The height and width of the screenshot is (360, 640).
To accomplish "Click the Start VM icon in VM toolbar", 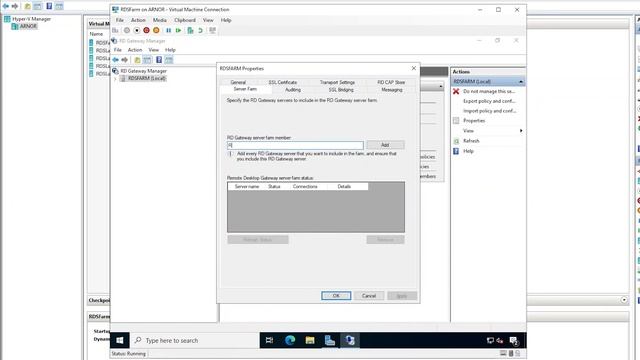I will [127, 30].
